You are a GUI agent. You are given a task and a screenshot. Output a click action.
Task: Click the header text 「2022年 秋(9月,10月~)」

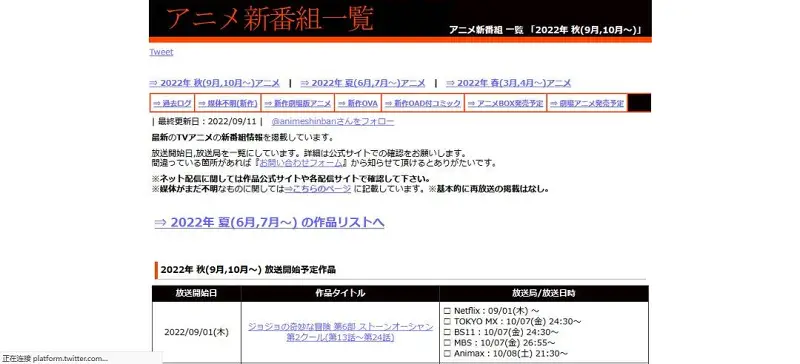[x=585, y=30]
